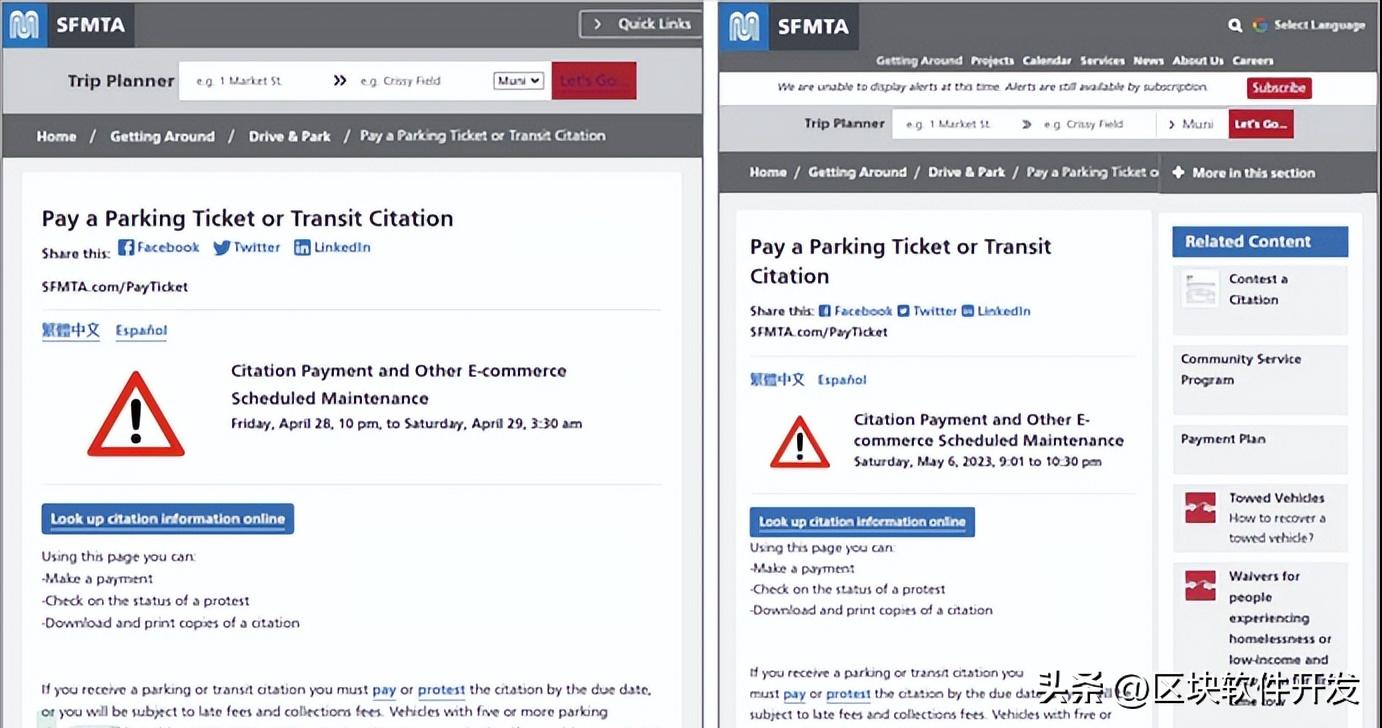Viewport: 1382px width, 728px height.
Task: Open the Payment Plan related link
Action: [x=1223, y=439]
